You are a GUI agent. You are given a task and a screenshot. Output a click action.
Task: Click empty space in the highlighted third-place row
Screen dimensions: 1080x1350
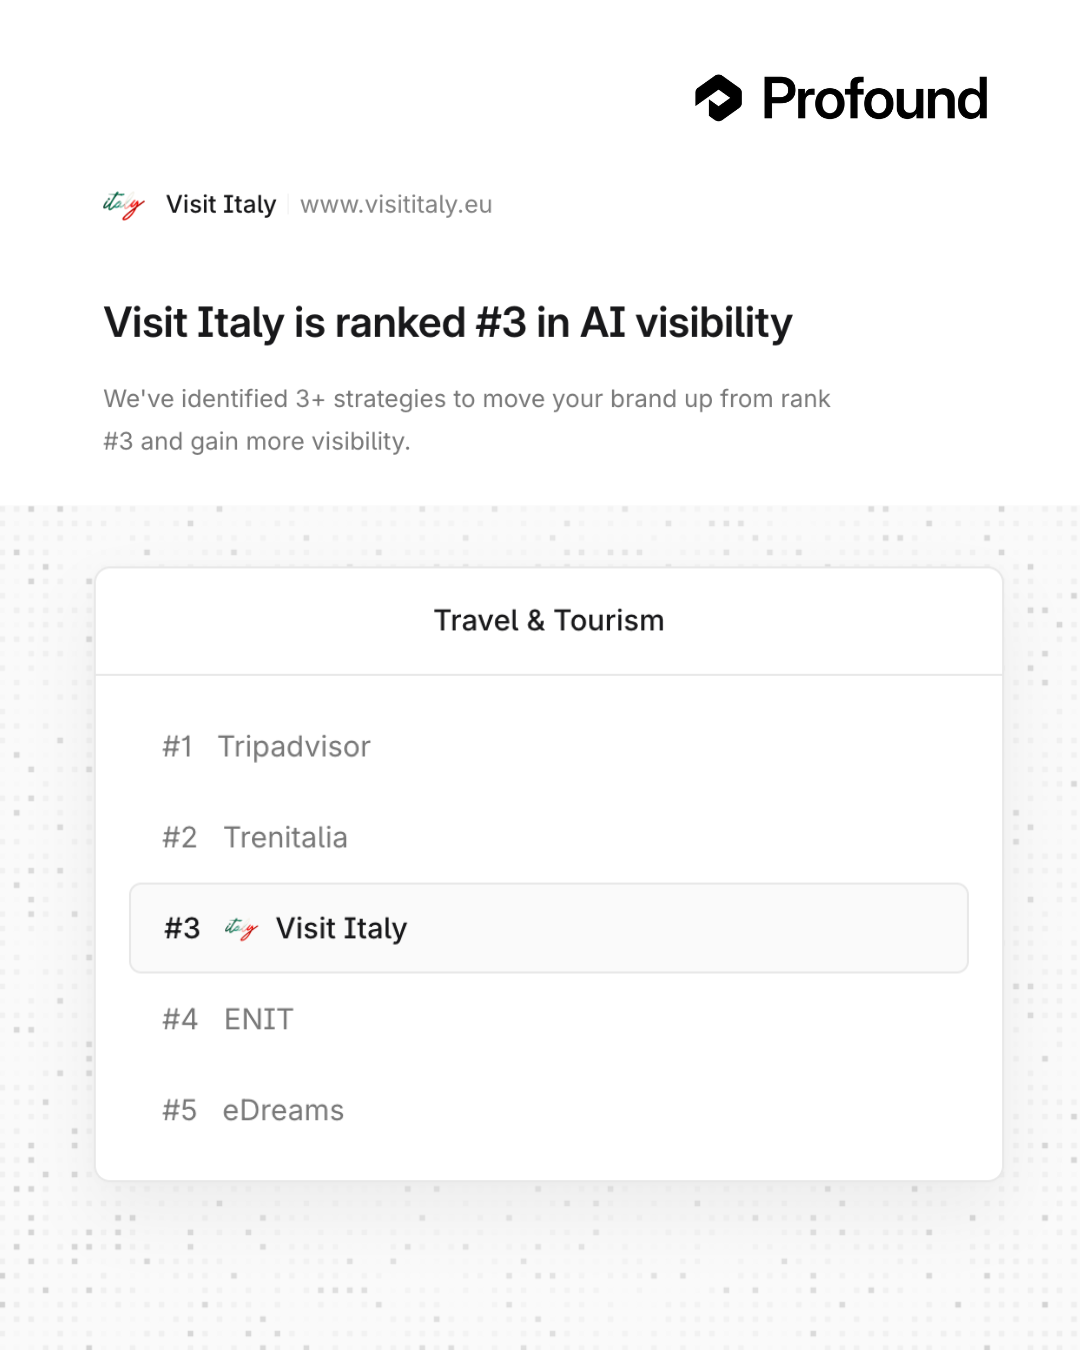pyautogui.click(x=700, y=929)
